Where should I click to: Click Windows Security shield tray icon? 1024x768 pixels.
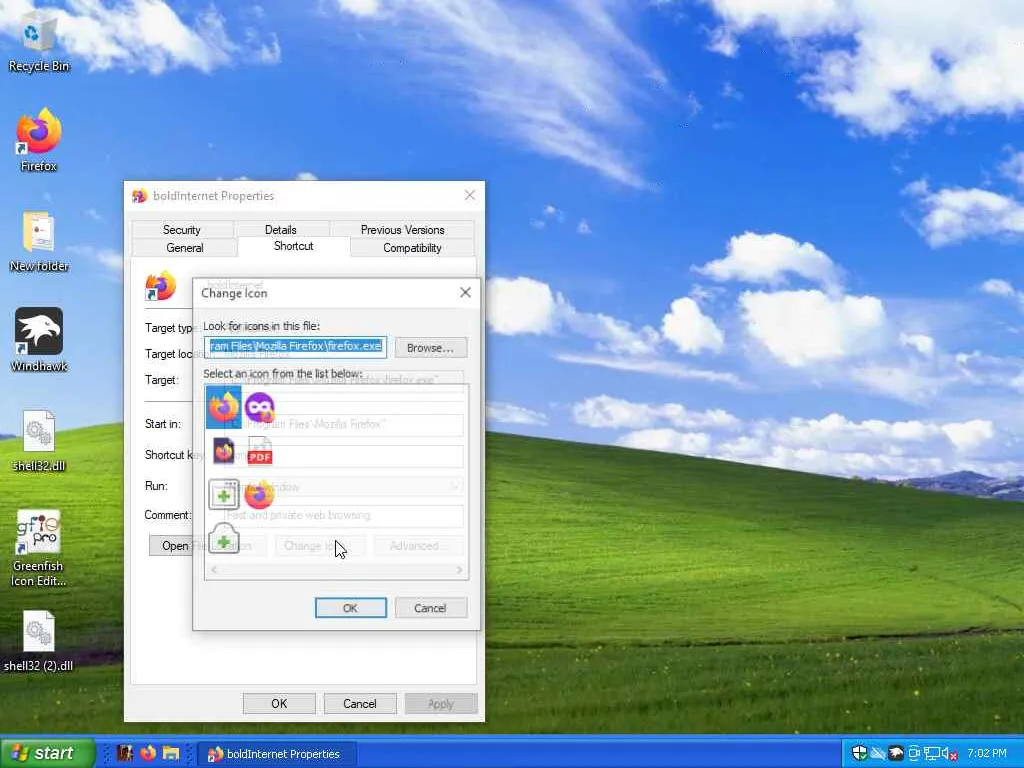tap(859, 753)
